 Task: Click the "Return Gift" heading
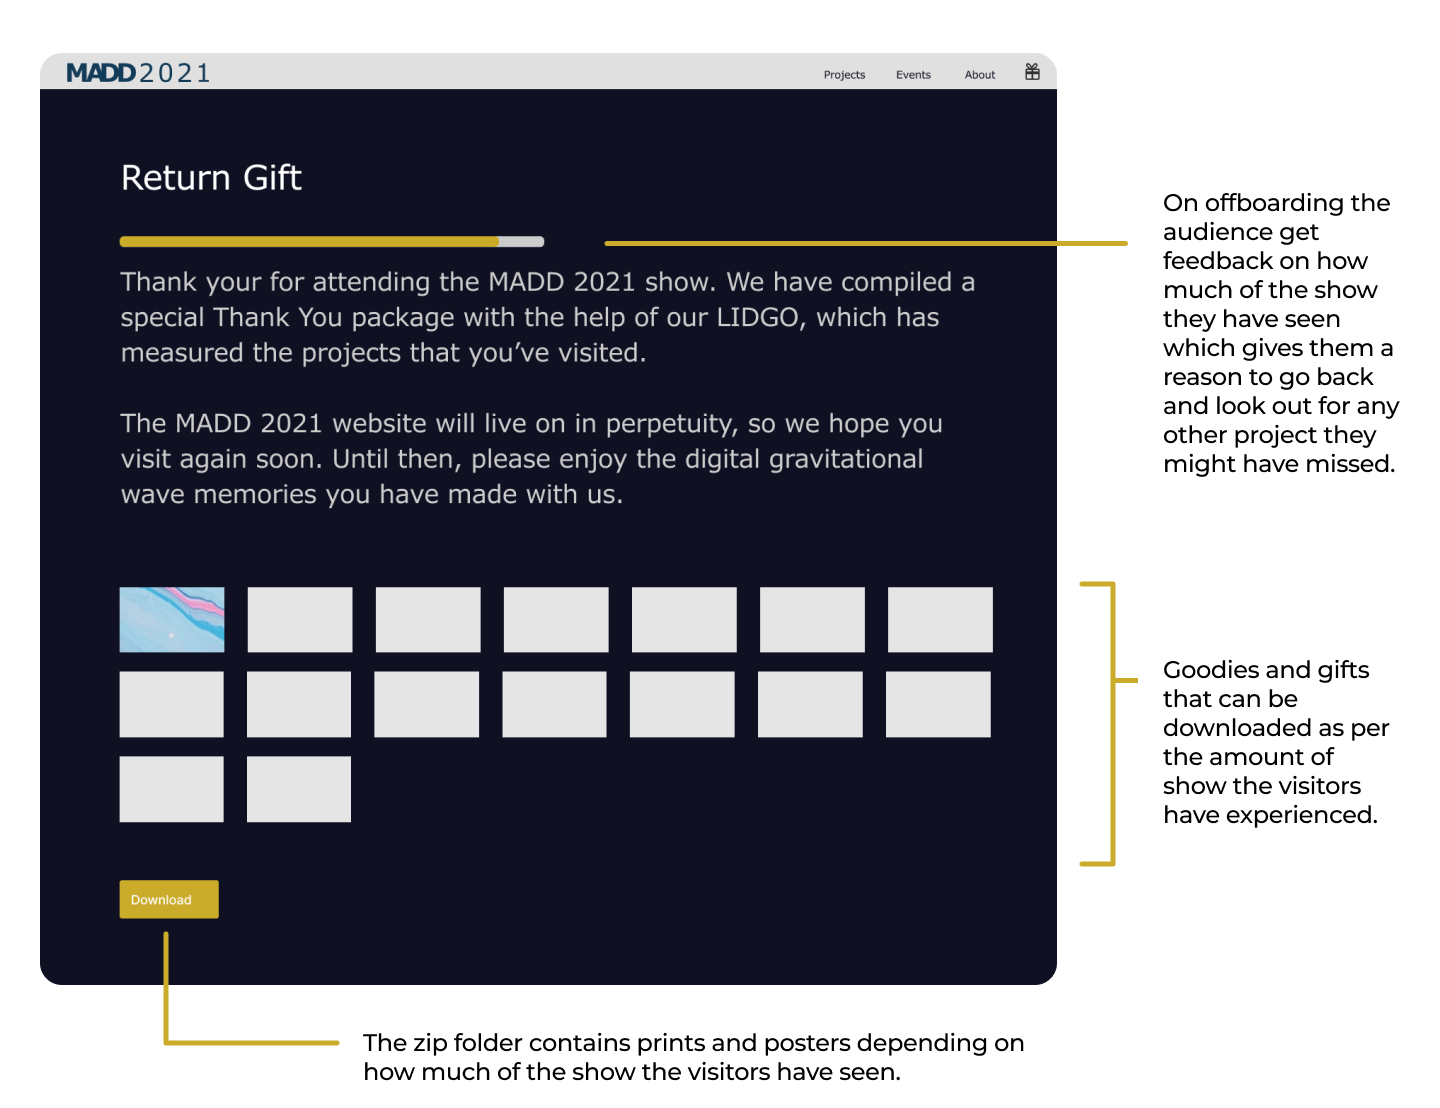(x=211, y=177)
